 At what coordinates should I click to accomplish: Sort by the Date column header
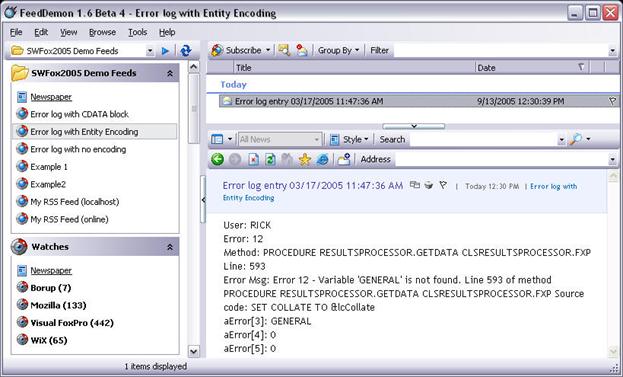point(532,68)
